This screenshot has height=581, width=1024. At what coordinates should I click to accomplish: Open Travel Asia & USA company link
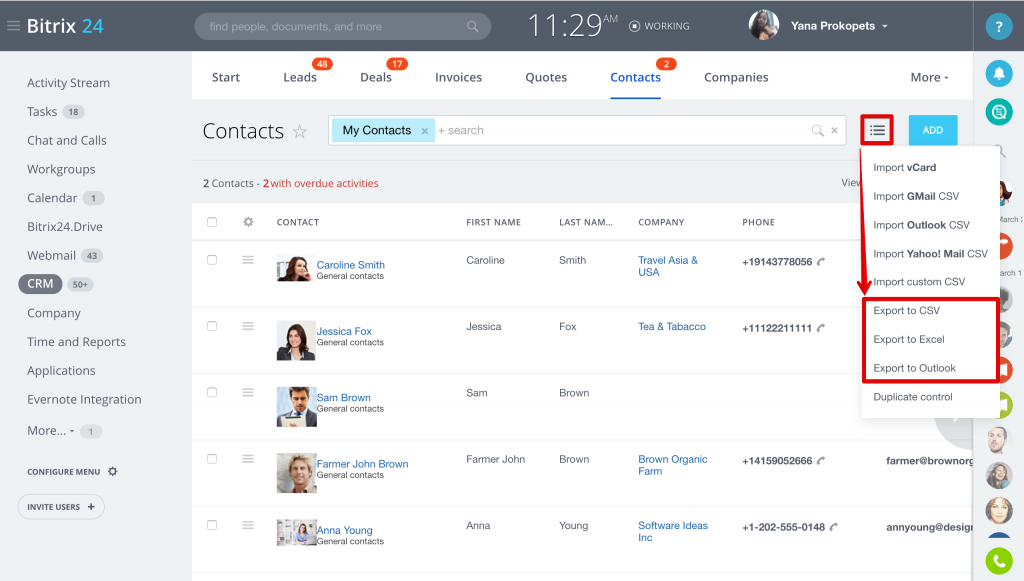(667, 266)
